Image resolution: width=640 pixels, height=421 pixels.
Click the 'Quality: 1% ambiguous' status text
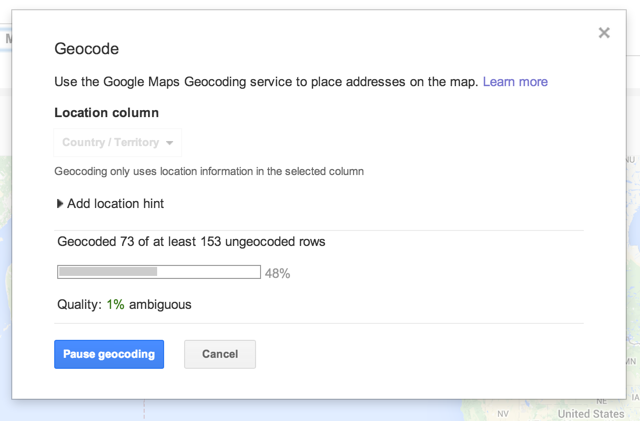[x=124, y=305]
